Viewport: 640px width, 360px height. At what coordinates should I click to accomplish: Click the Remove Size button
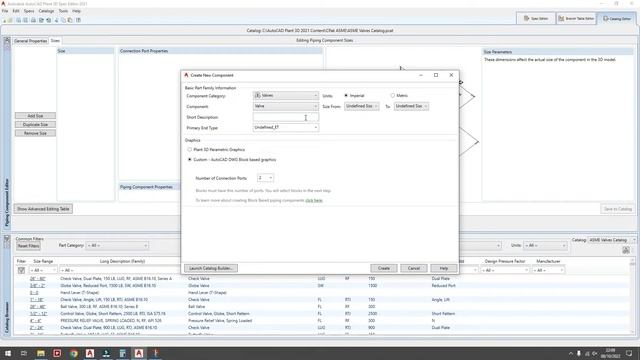pyautogui.click(x=35, y=133)
